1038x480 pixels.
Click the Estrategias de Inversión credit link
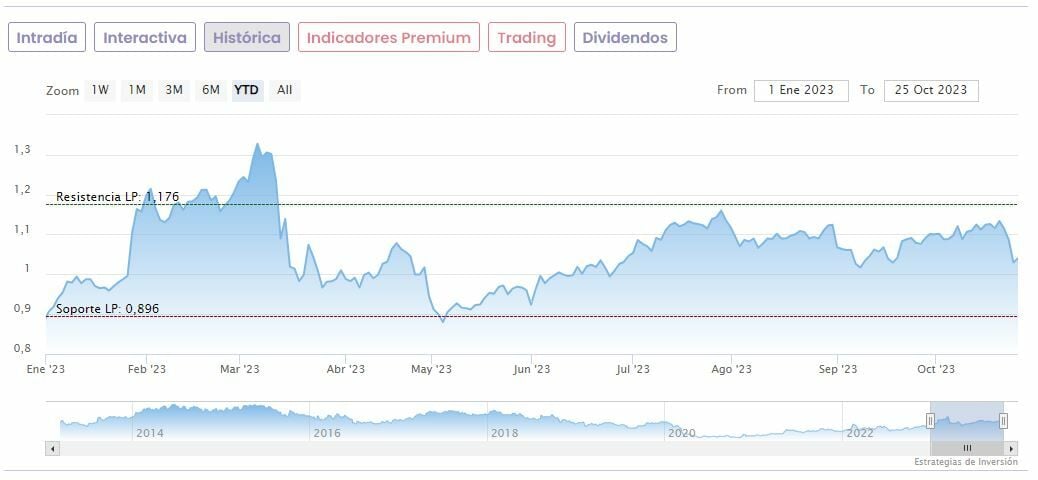pos(965,462)
